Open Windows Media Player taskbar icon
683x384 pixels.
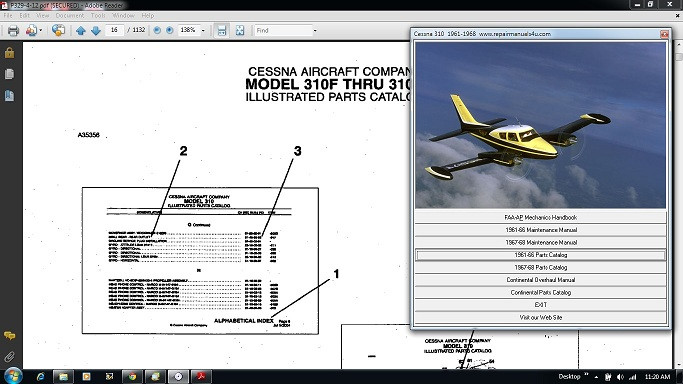coord(86,376)
